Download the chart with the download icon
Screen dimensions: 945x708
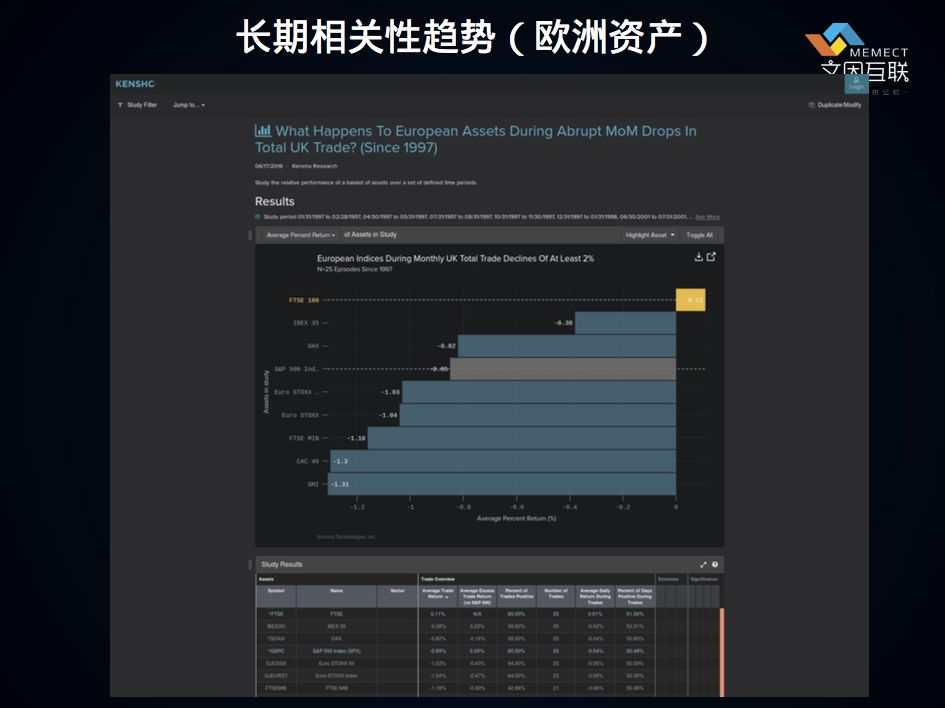[699, 257]
